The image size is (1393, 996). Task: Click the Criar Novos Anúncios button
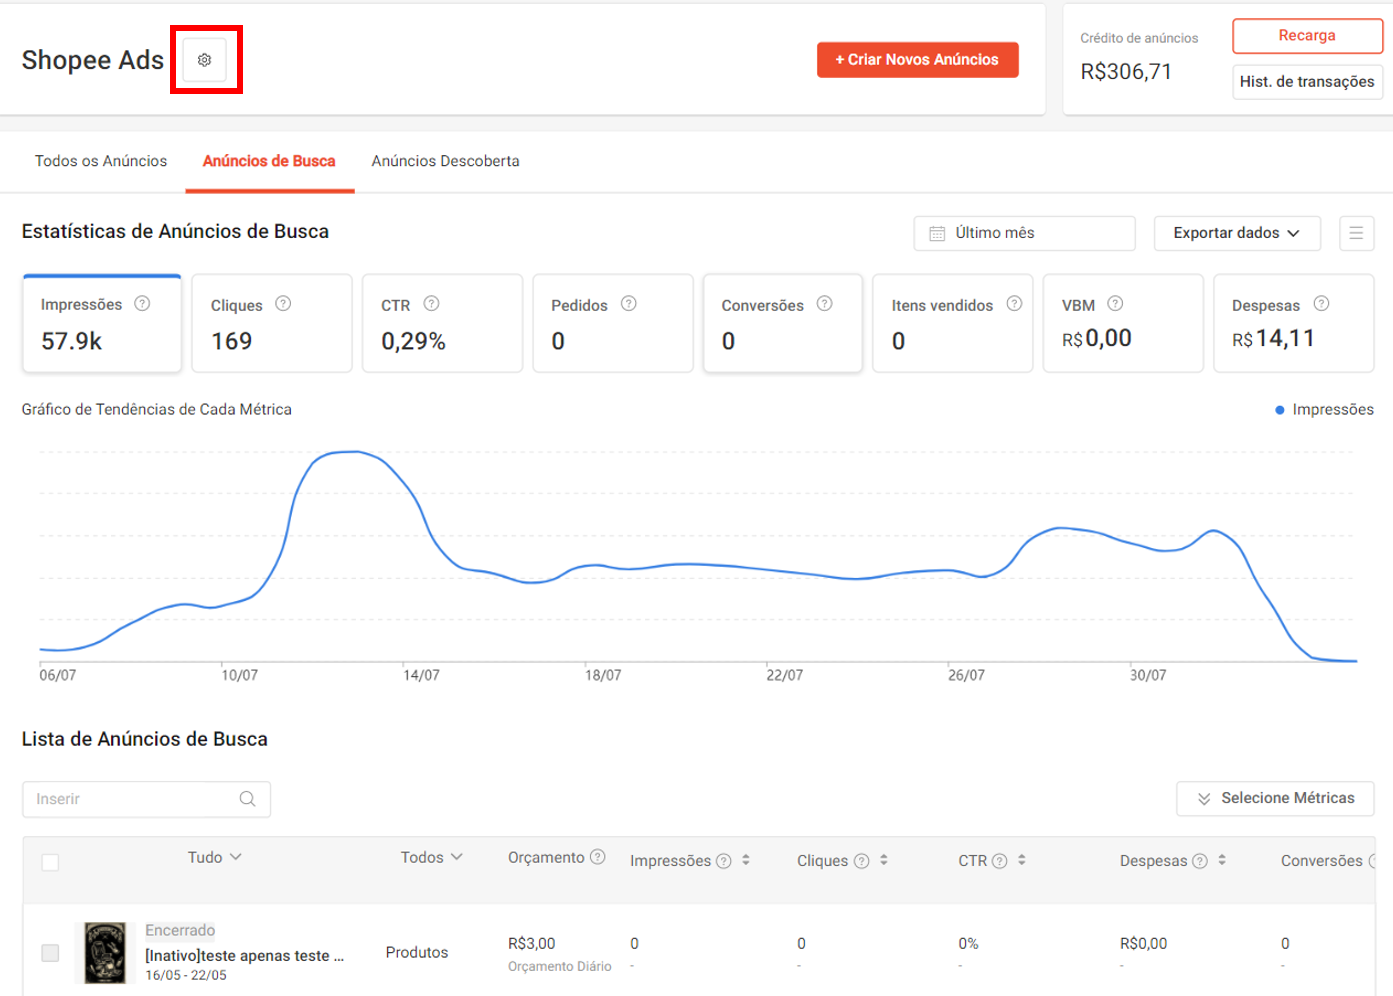coord(918,59)
